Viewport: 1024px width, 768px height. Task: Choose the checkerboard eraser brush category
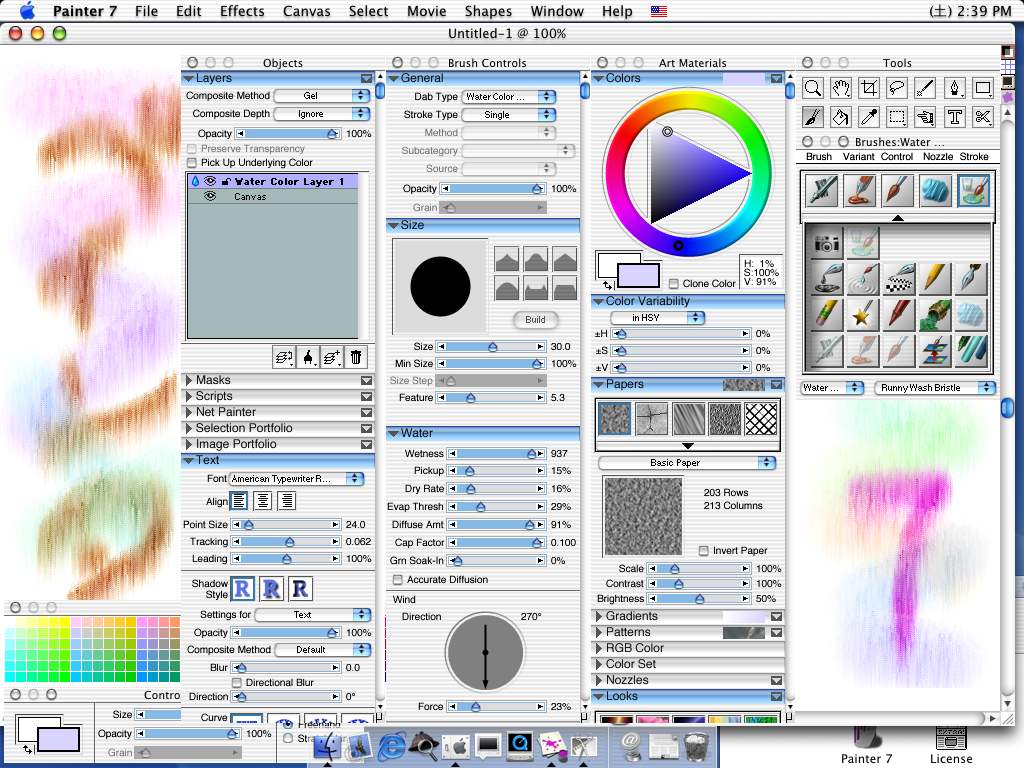[898, 280]
